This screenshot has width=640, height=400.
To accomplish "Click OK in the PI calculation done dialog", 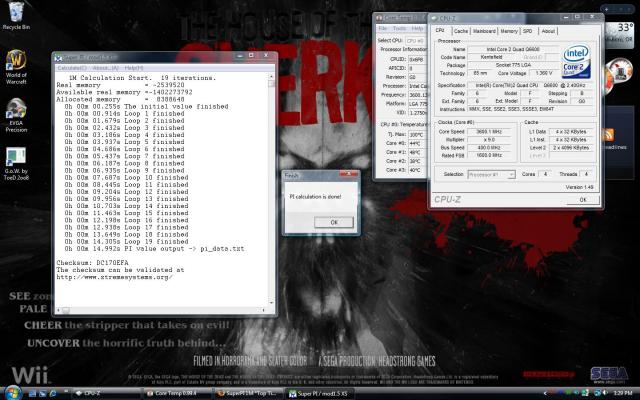I will [334, 222].
